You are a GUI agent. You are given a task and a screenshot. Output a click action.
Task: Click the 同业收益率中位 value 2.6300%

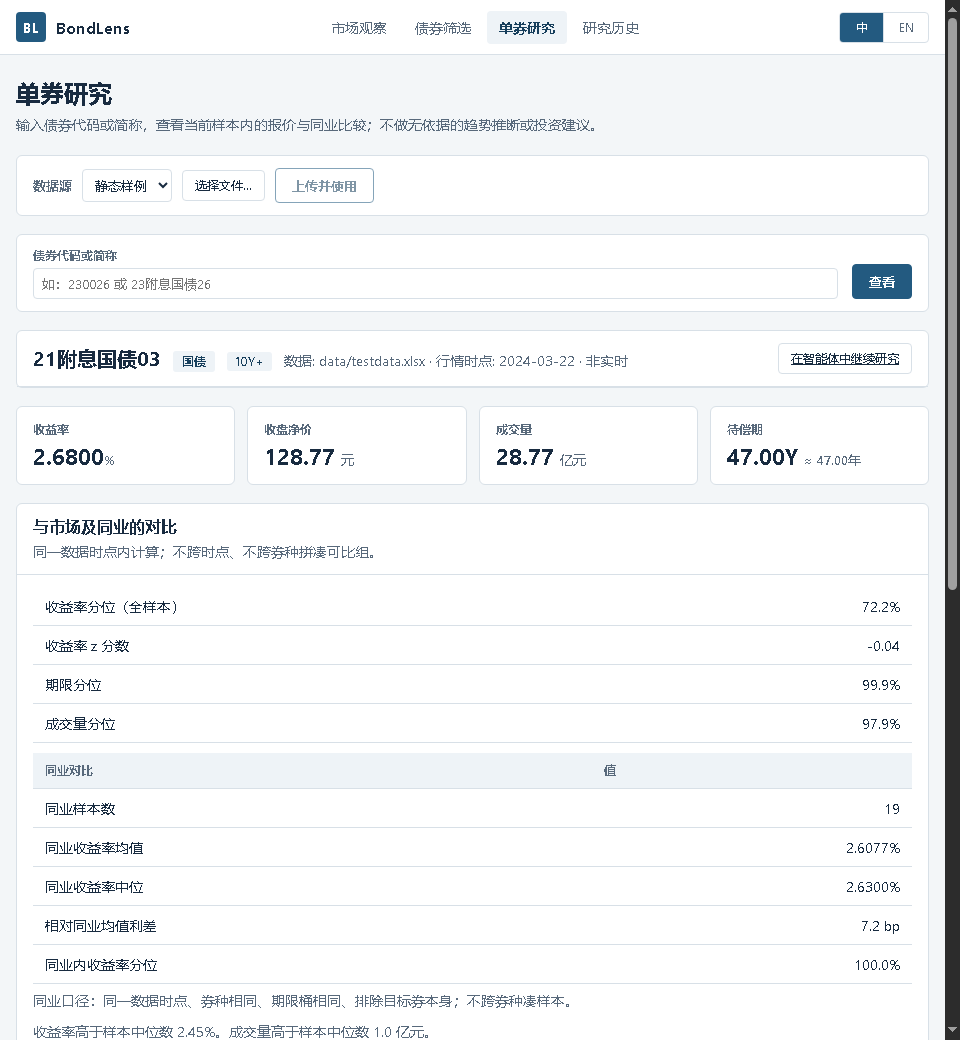[872, 887]
